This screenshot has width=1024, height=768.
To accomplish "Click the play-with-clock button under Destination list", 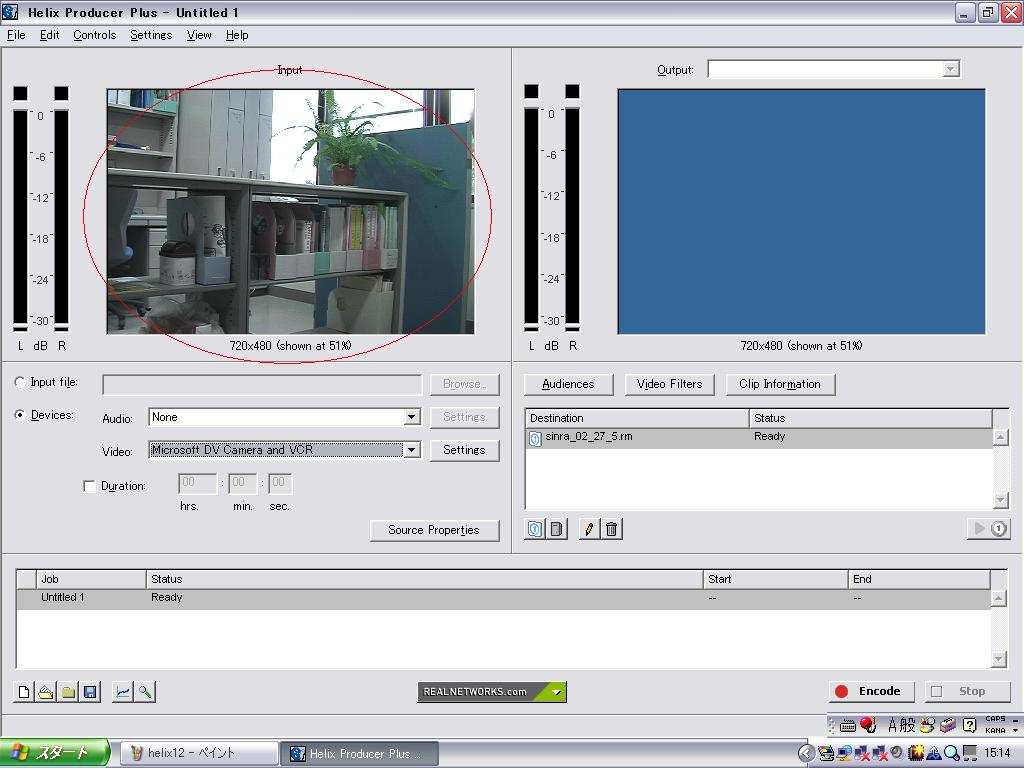I will pos(989,529).
